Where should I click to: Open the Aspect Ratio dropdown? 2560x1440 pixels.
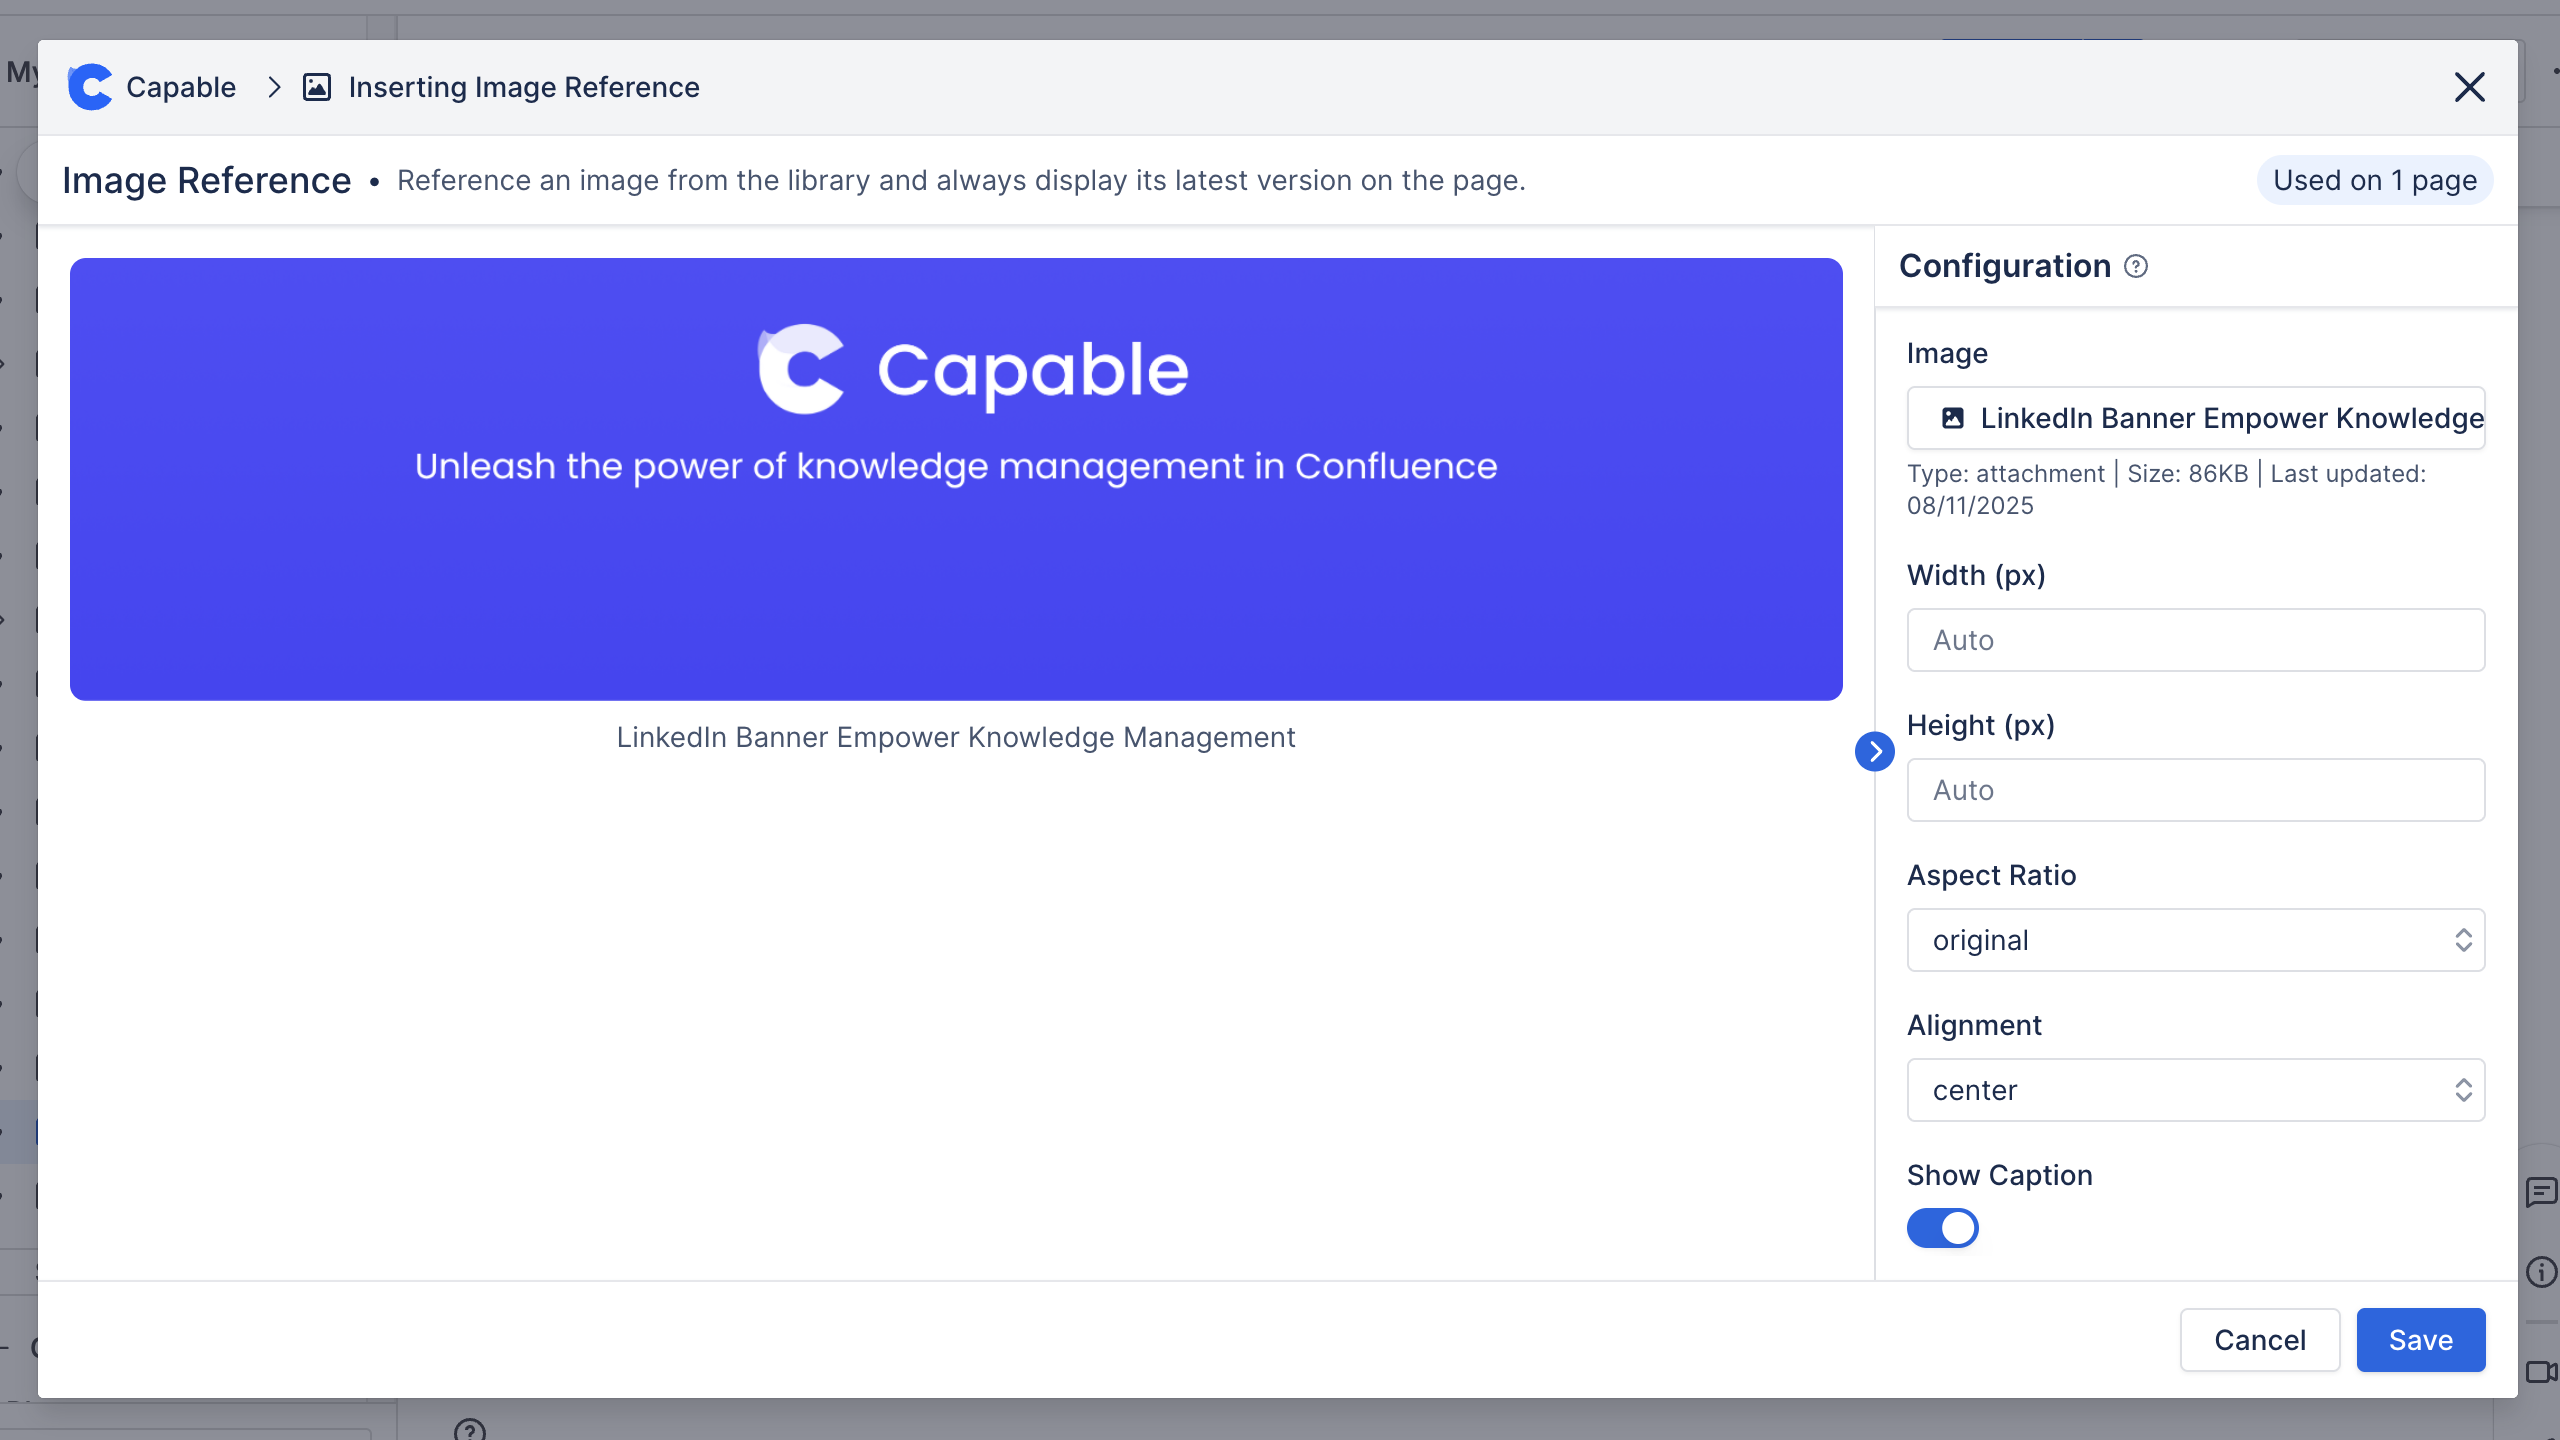[2195, 940]
